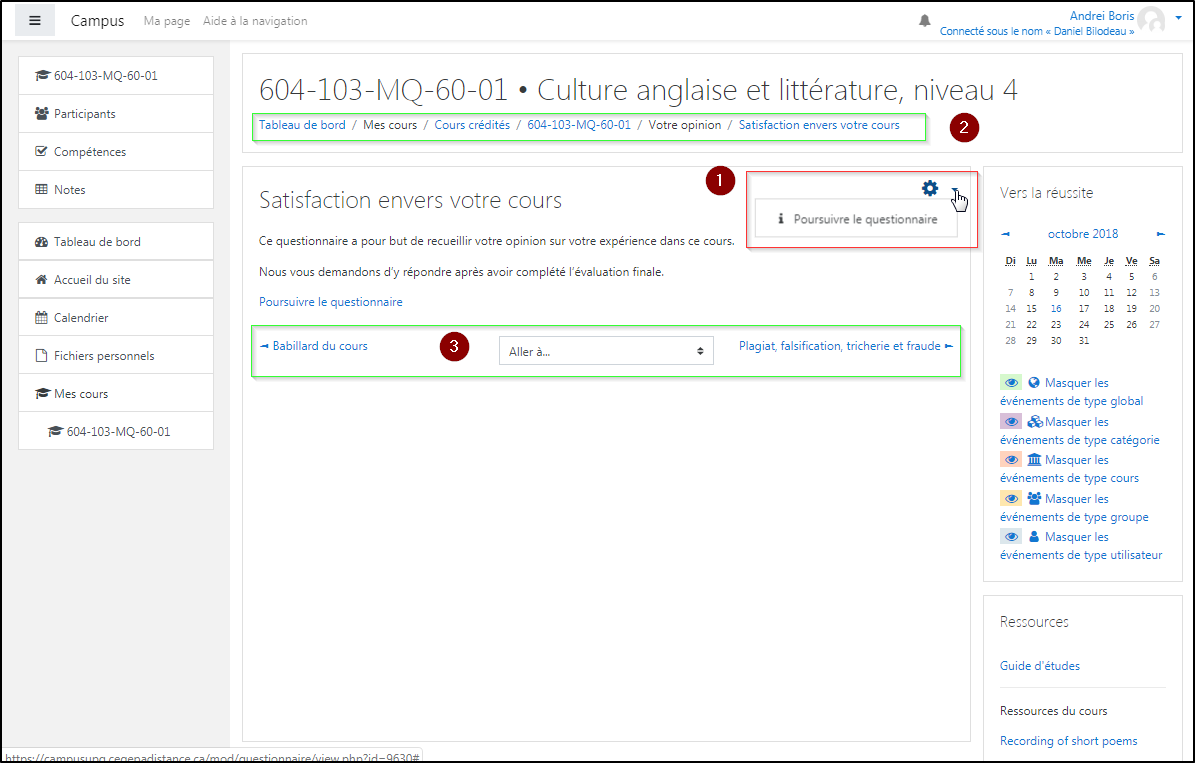
Task: Click the hamburger menu icon
Action: [35, 20]
